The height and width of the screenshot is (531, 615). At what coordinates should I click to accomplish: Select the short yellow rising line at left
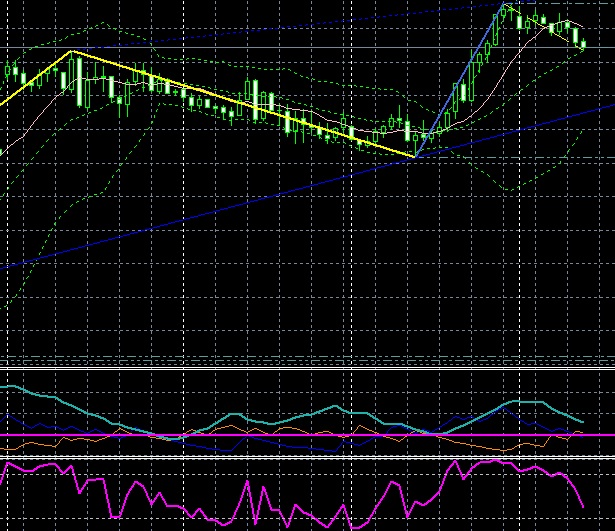[x=35, y=77]
